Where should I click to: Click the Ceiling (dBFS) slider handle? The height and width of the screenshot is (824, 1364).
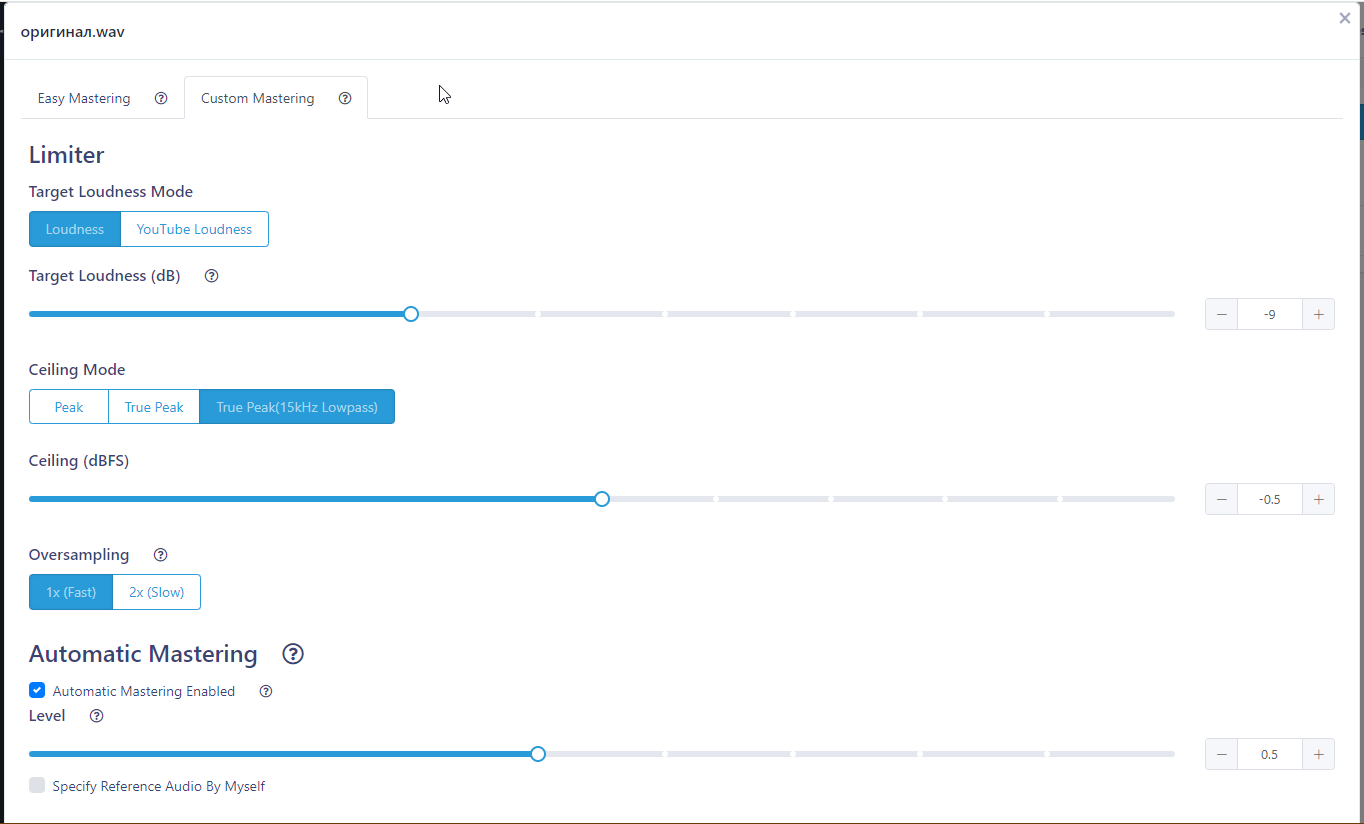602,499
